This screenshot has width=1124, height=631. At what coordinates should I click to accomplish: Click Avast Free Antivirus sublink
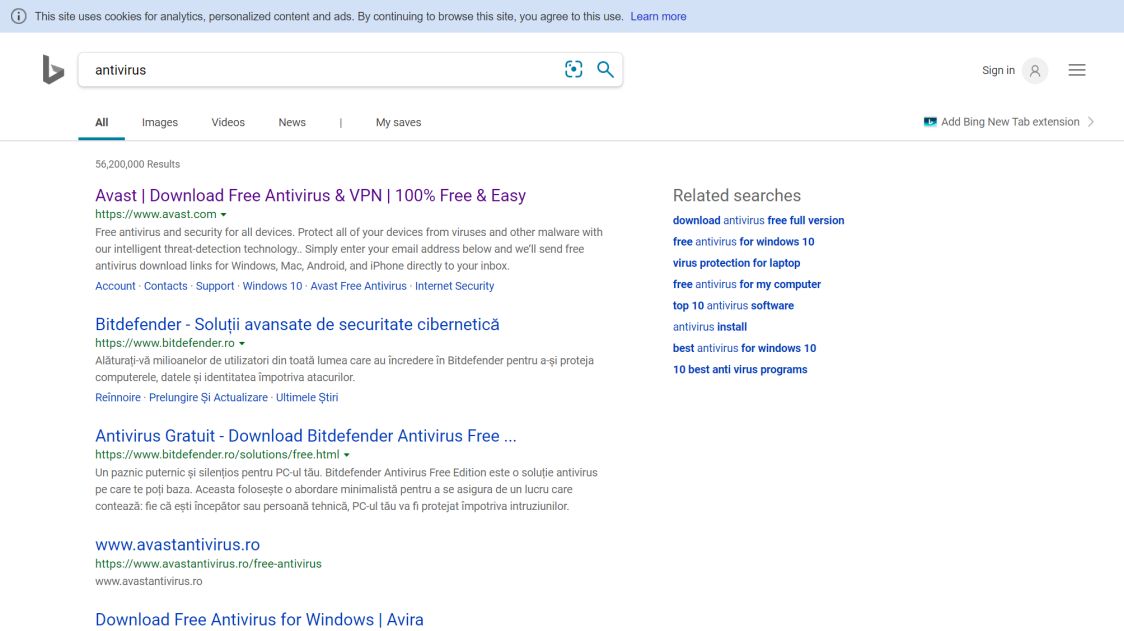[x=358, y=286]
